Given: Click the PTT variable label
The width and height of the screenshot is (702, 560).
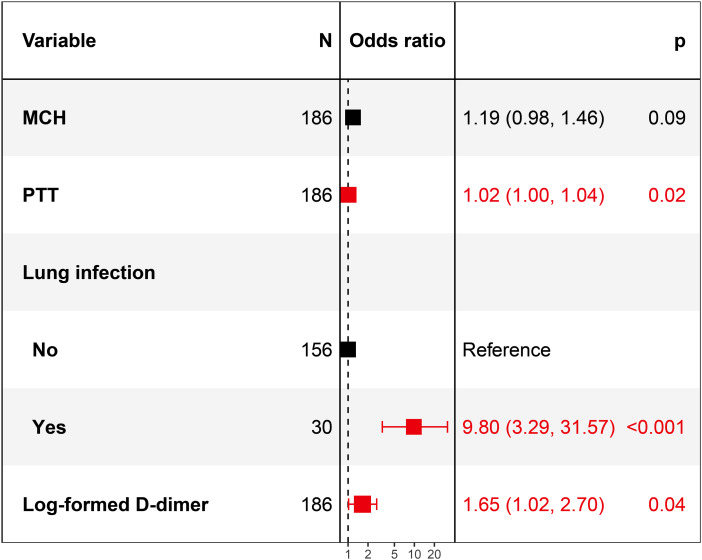Looking at the screenshot, I should pos(41,195).
